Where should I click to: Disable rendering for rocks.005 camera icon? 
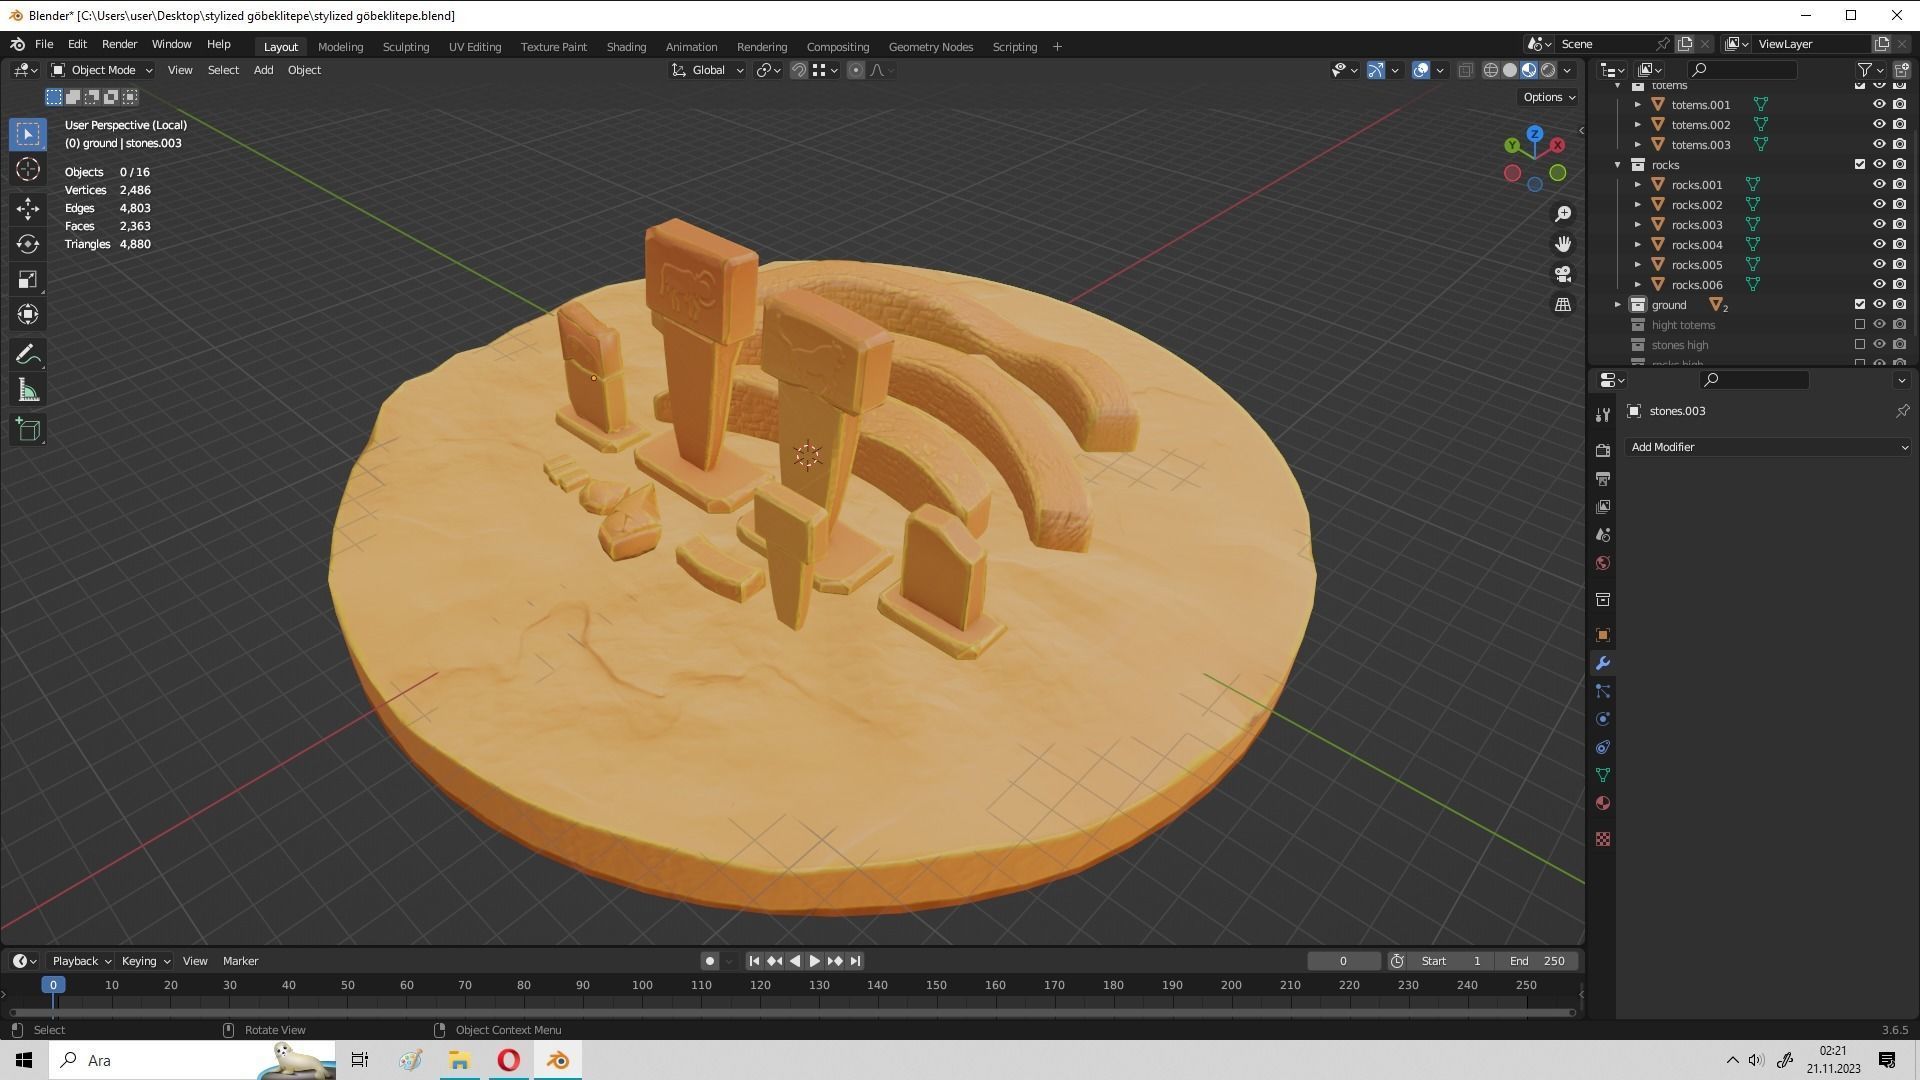click(x=1899, y=264)
